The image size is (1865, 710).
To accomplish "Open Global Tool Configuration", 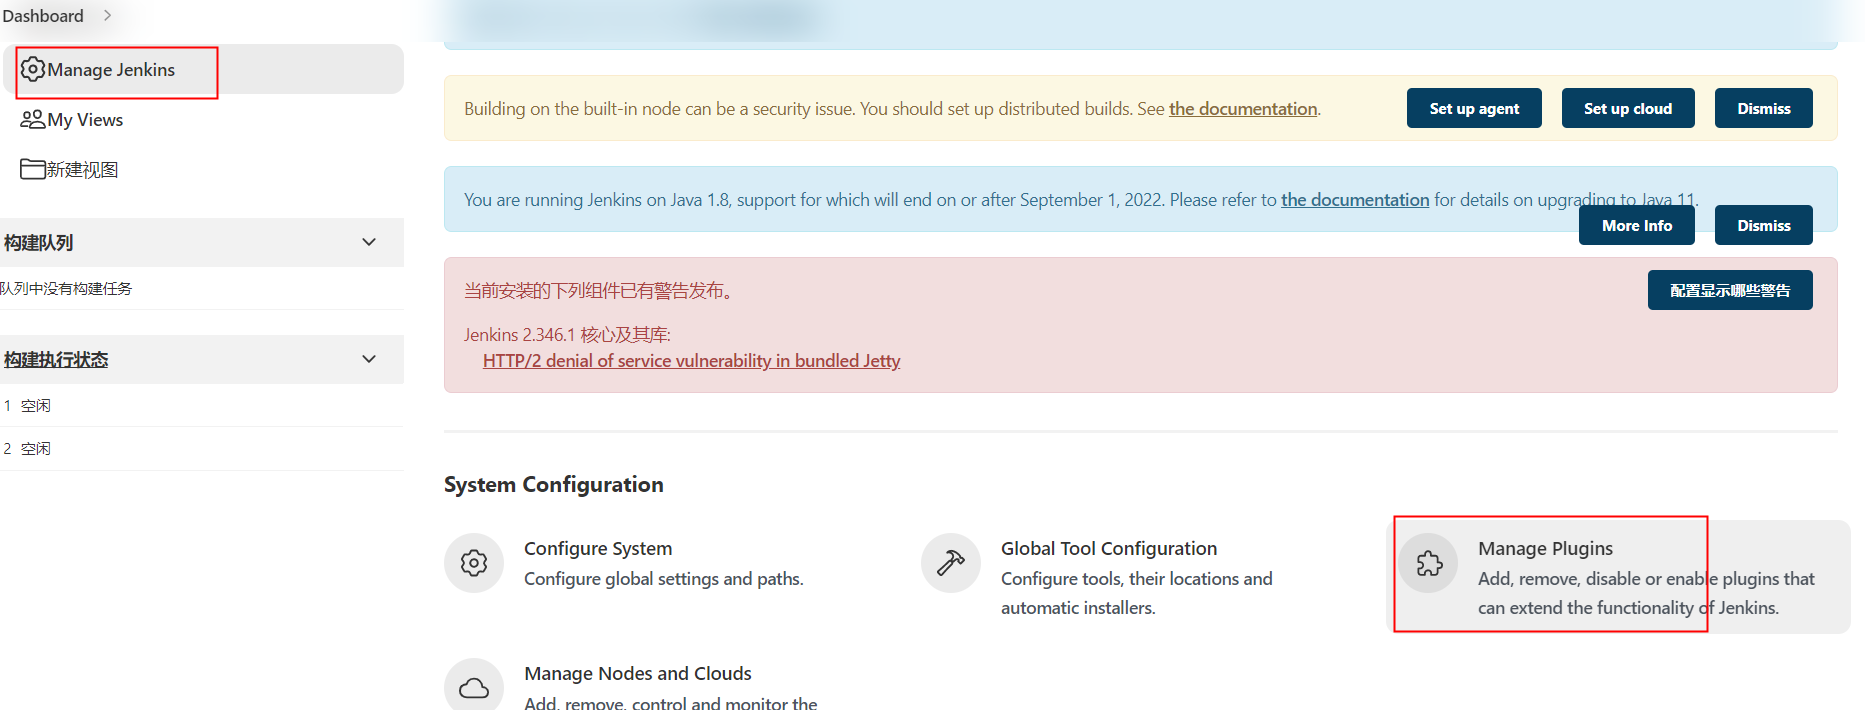I will pyautogui.click(x=1109, y=548).
